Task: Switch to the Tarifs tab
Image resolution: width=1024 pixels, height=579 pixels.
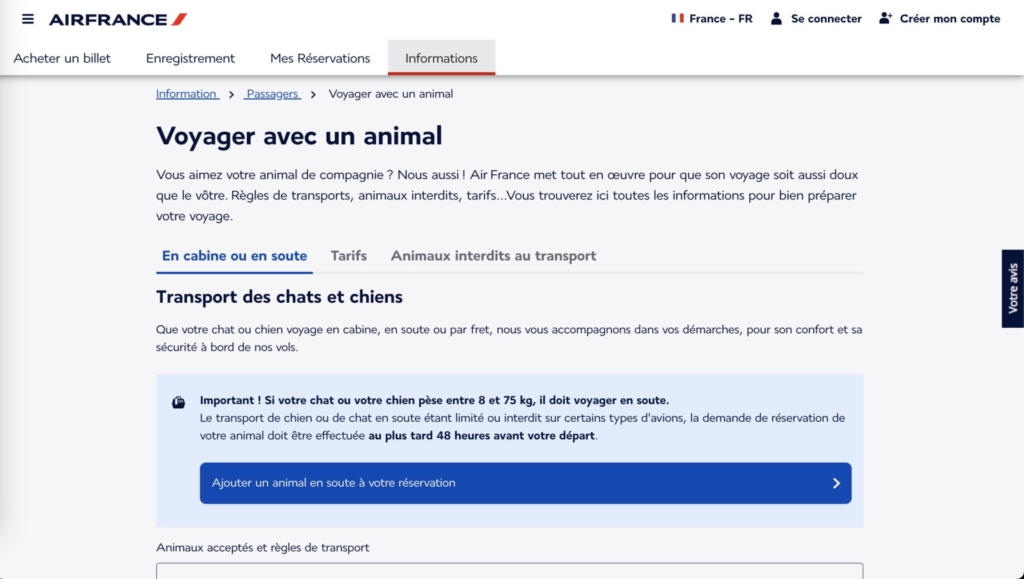Action: pyautogui.click(x=349, y=256)
